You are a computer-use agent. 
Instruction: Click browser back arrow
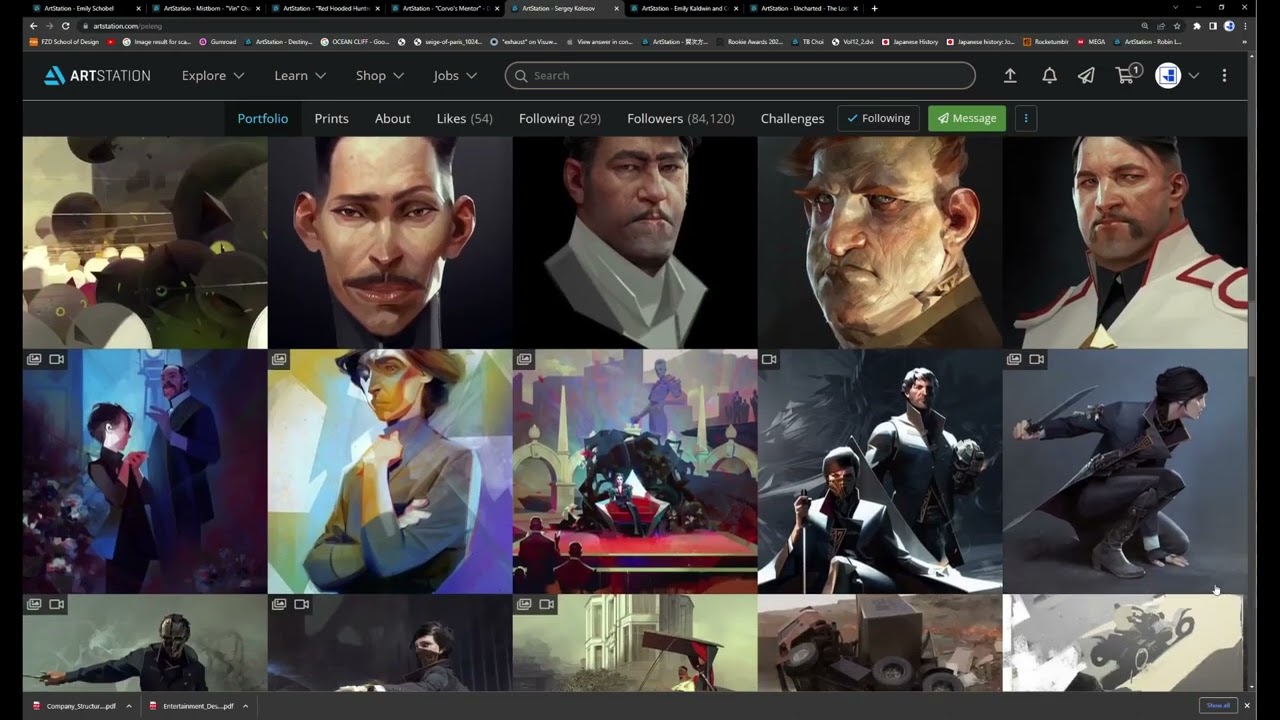pos(33,25)
